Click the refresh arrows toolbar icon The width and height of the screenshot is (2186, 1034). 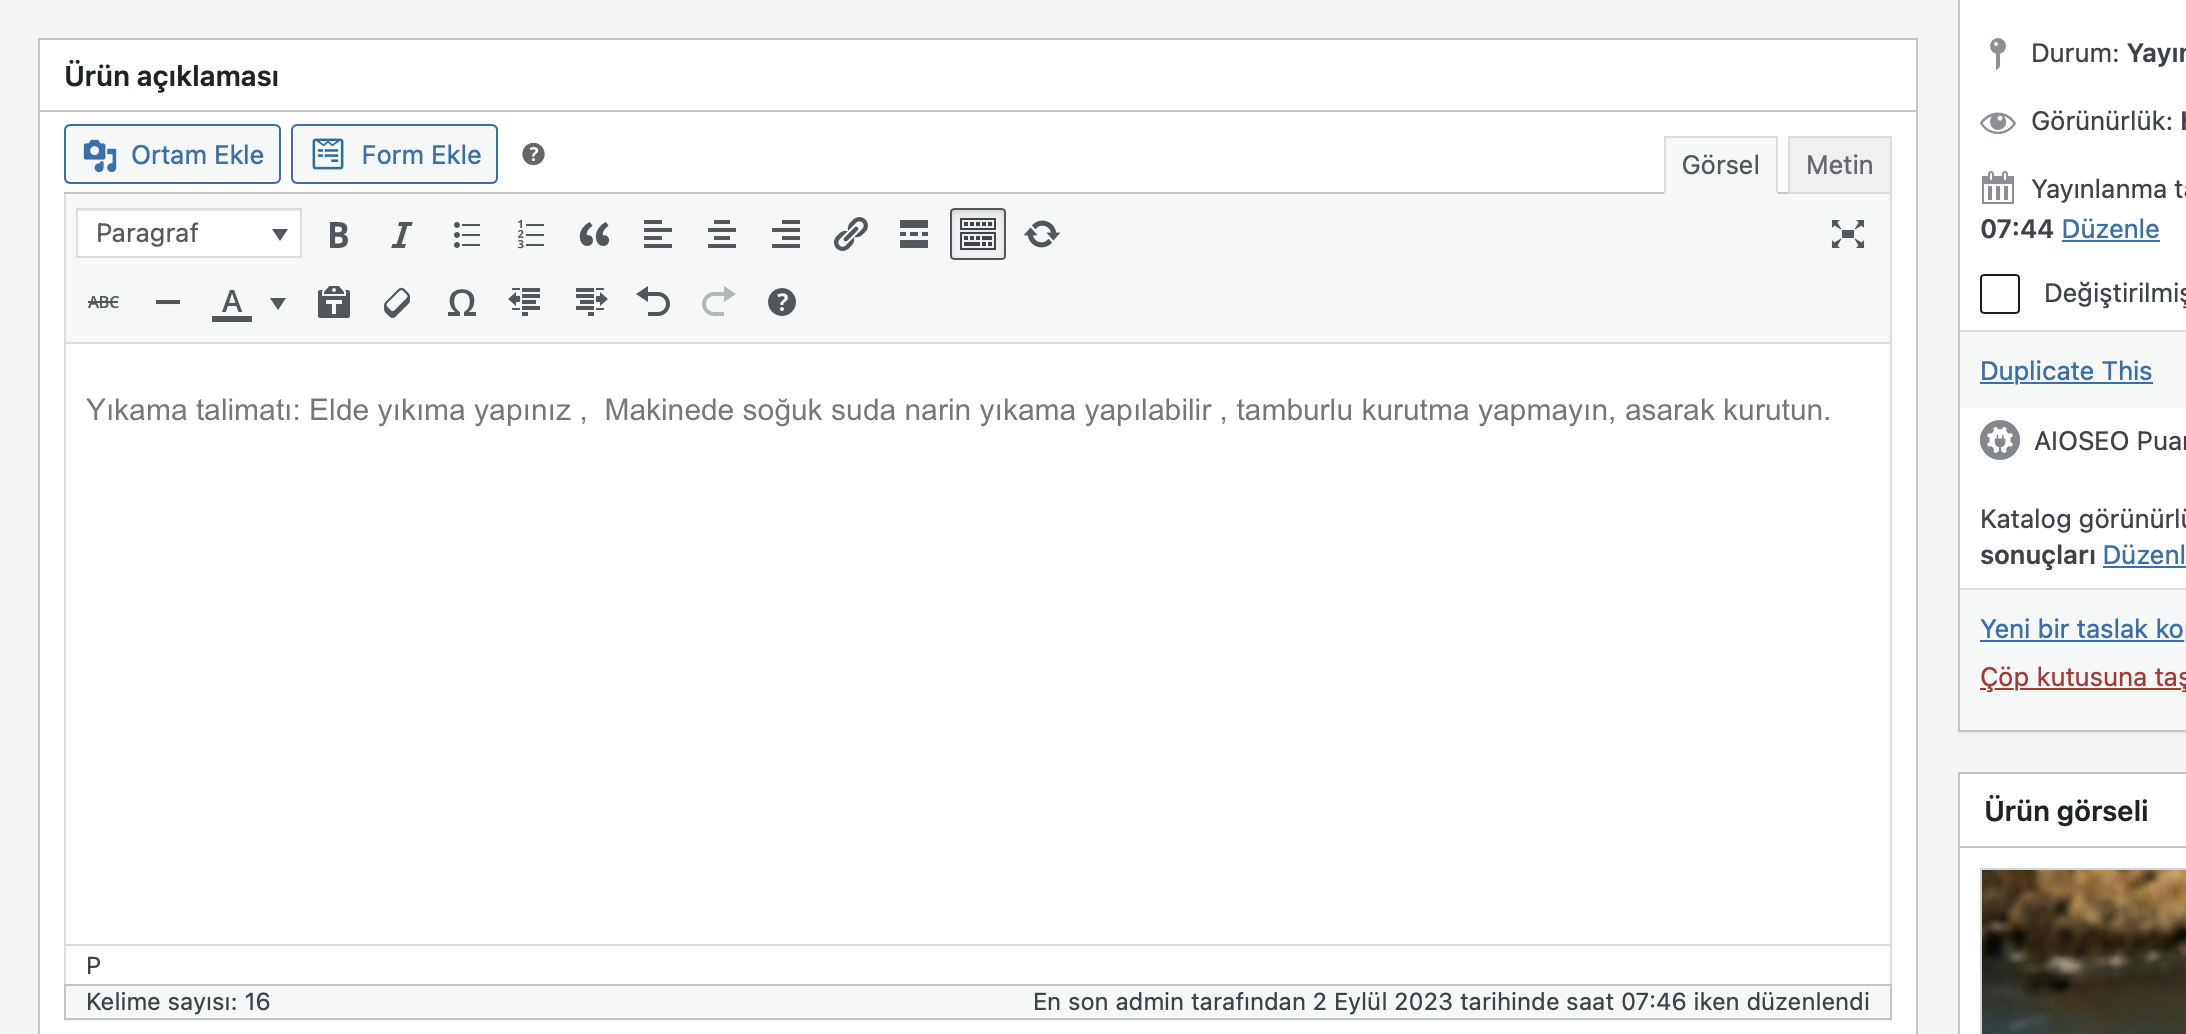1042,234
